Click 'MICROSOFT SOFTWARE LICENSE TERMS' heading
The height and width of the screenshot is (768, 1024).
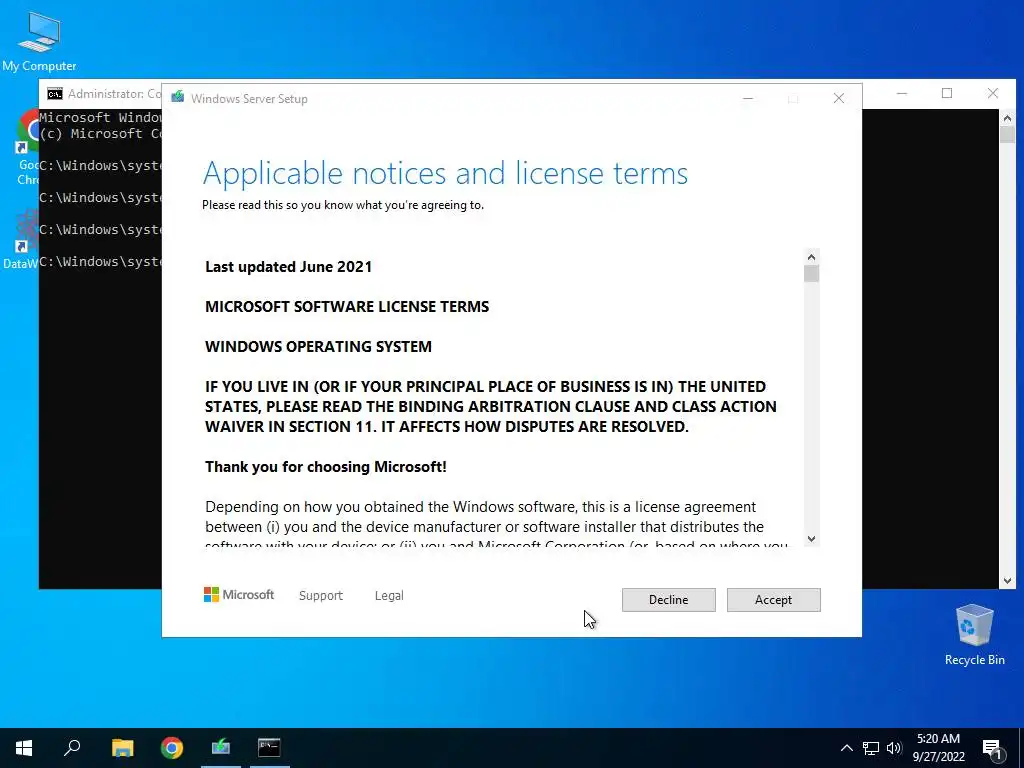click(x=347, y=306)
